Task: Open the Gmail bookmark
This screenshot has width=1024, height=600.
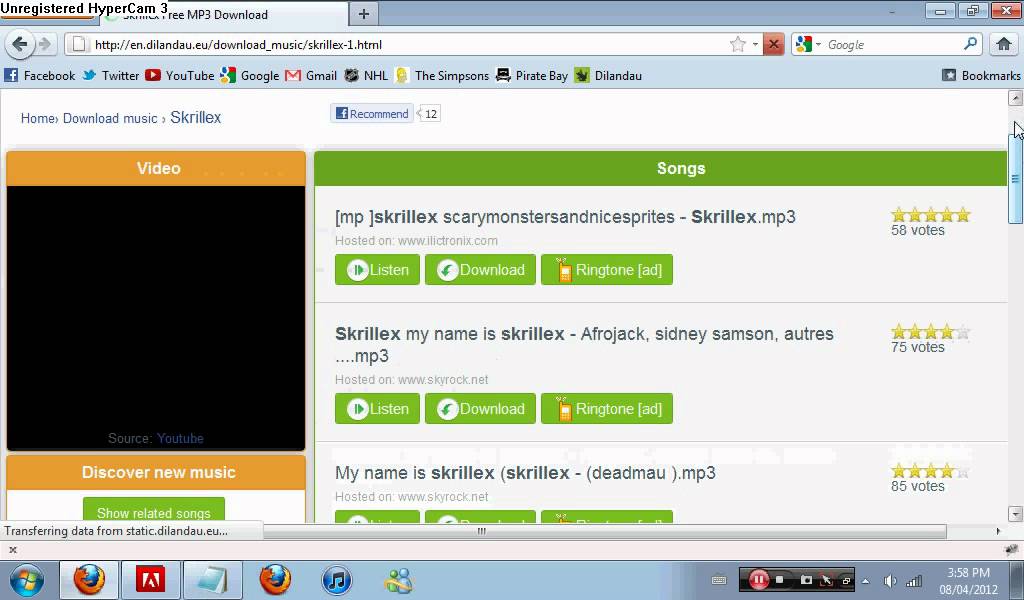Action: coord(312,76)
